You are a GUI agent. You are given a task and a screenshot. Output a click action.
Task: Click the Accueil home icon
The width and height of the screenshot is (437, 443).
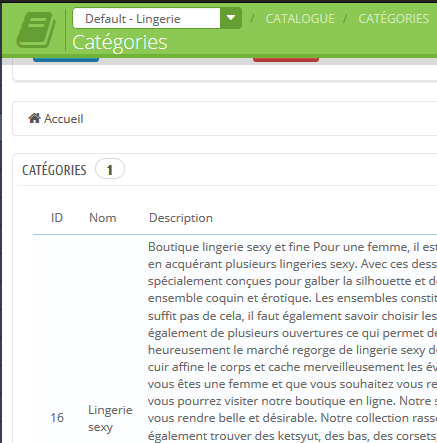[34, 118]
